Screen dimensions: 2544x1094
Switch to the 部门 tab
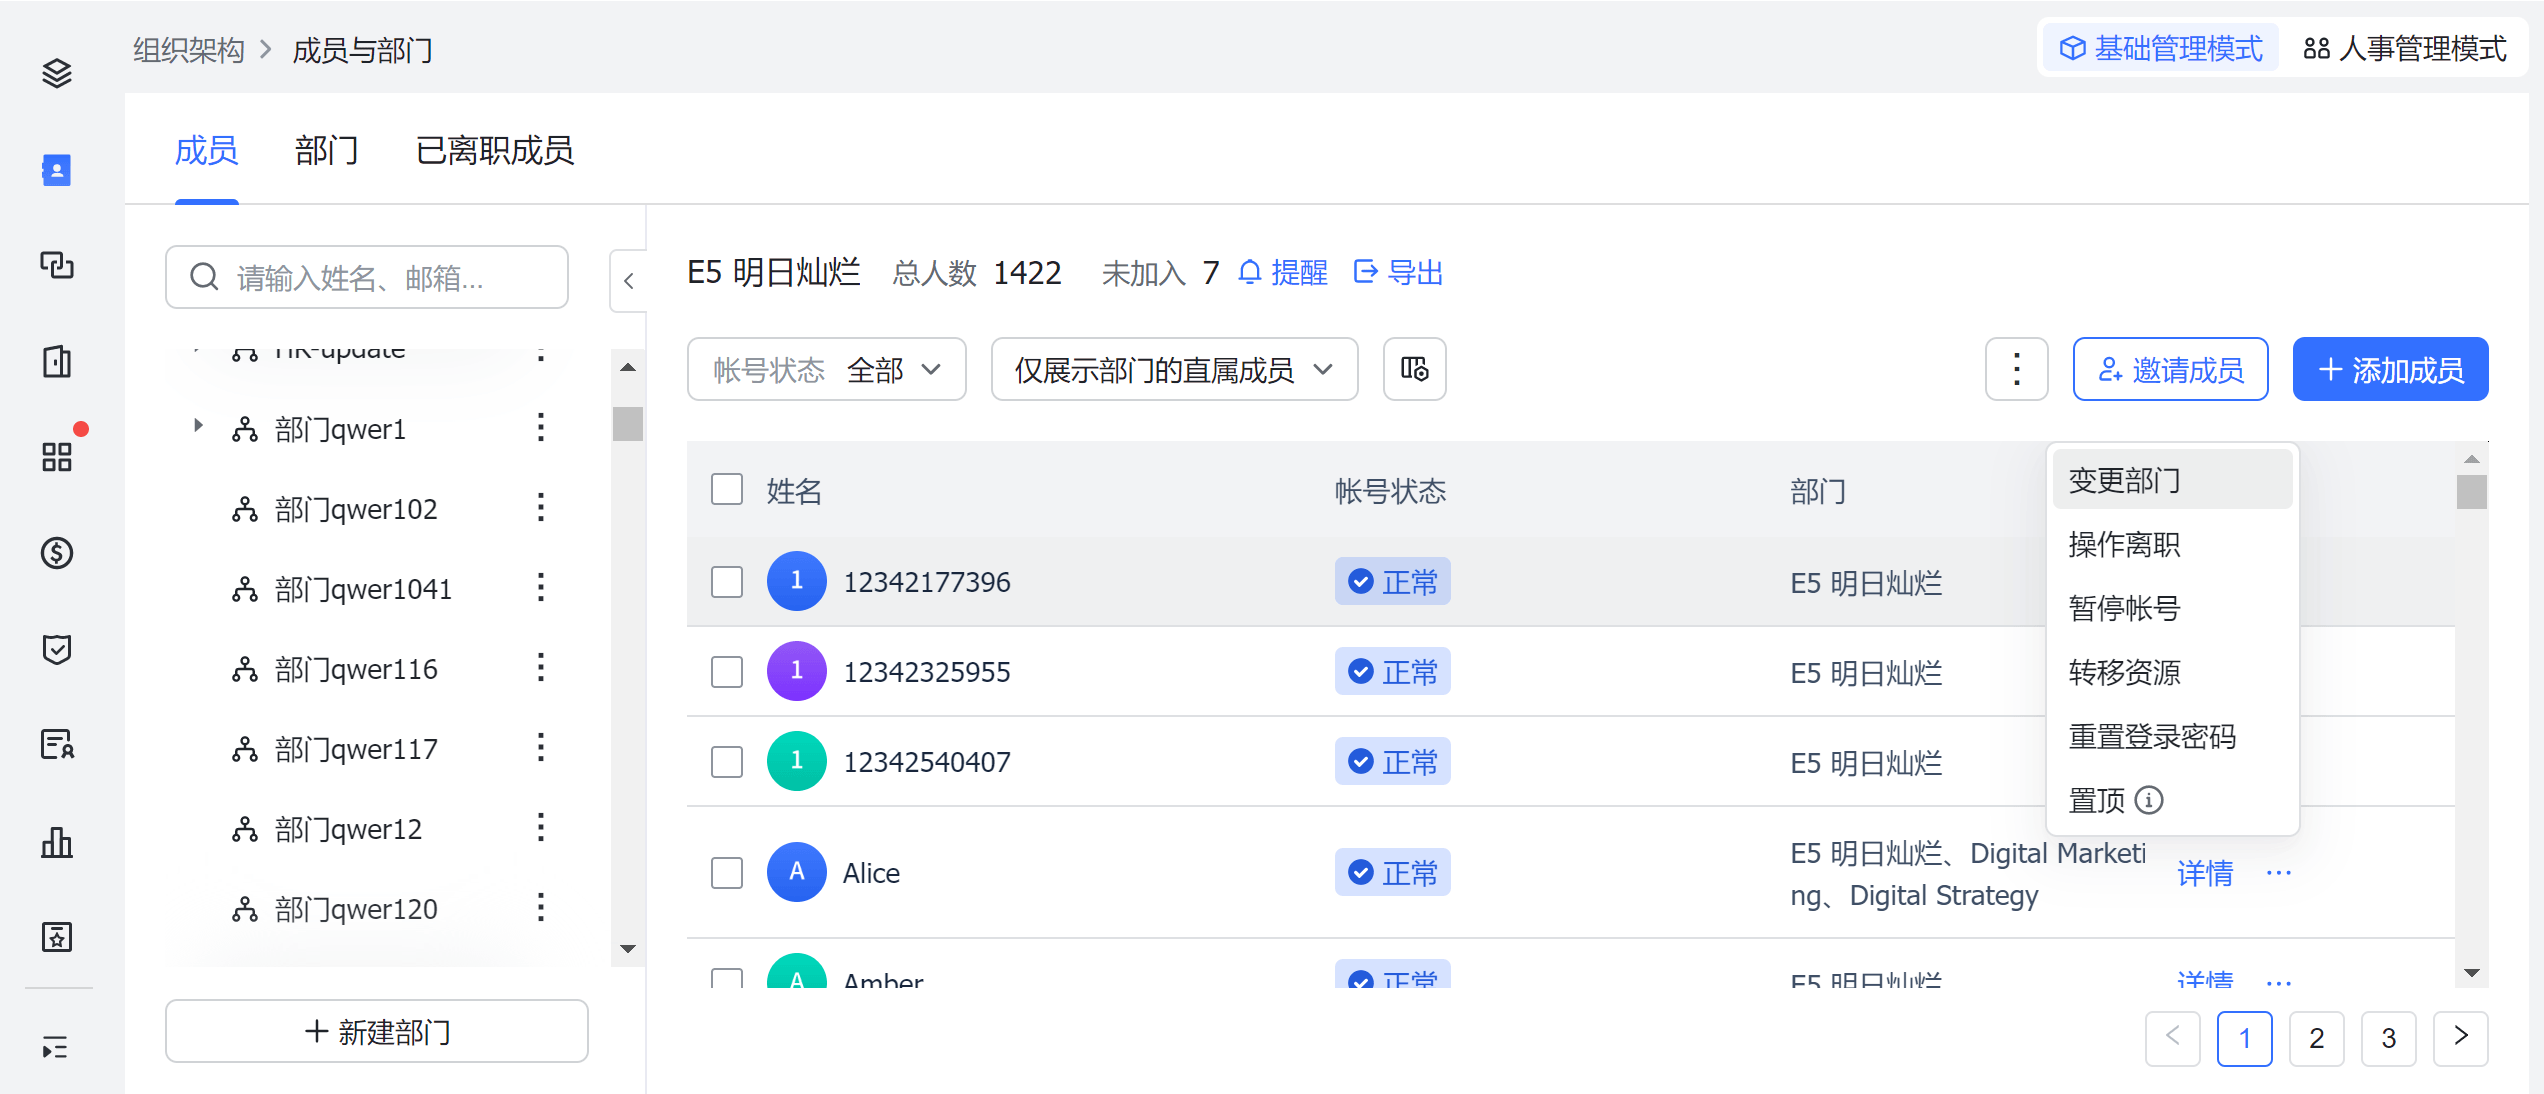click(x=326, y=150)
